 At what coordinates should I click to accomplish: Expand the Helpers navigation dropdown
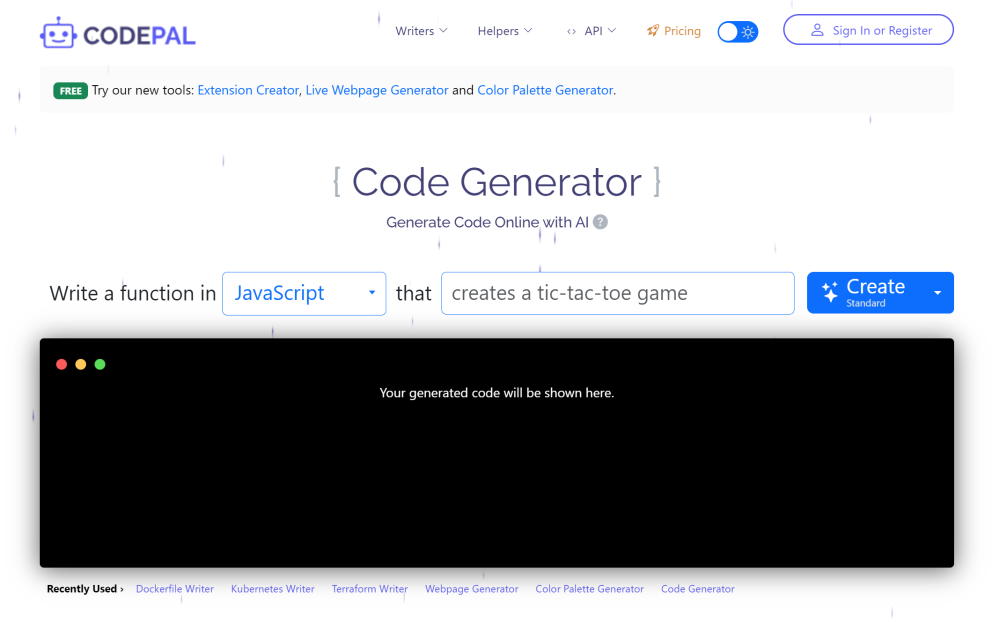(x=505, y=31)
